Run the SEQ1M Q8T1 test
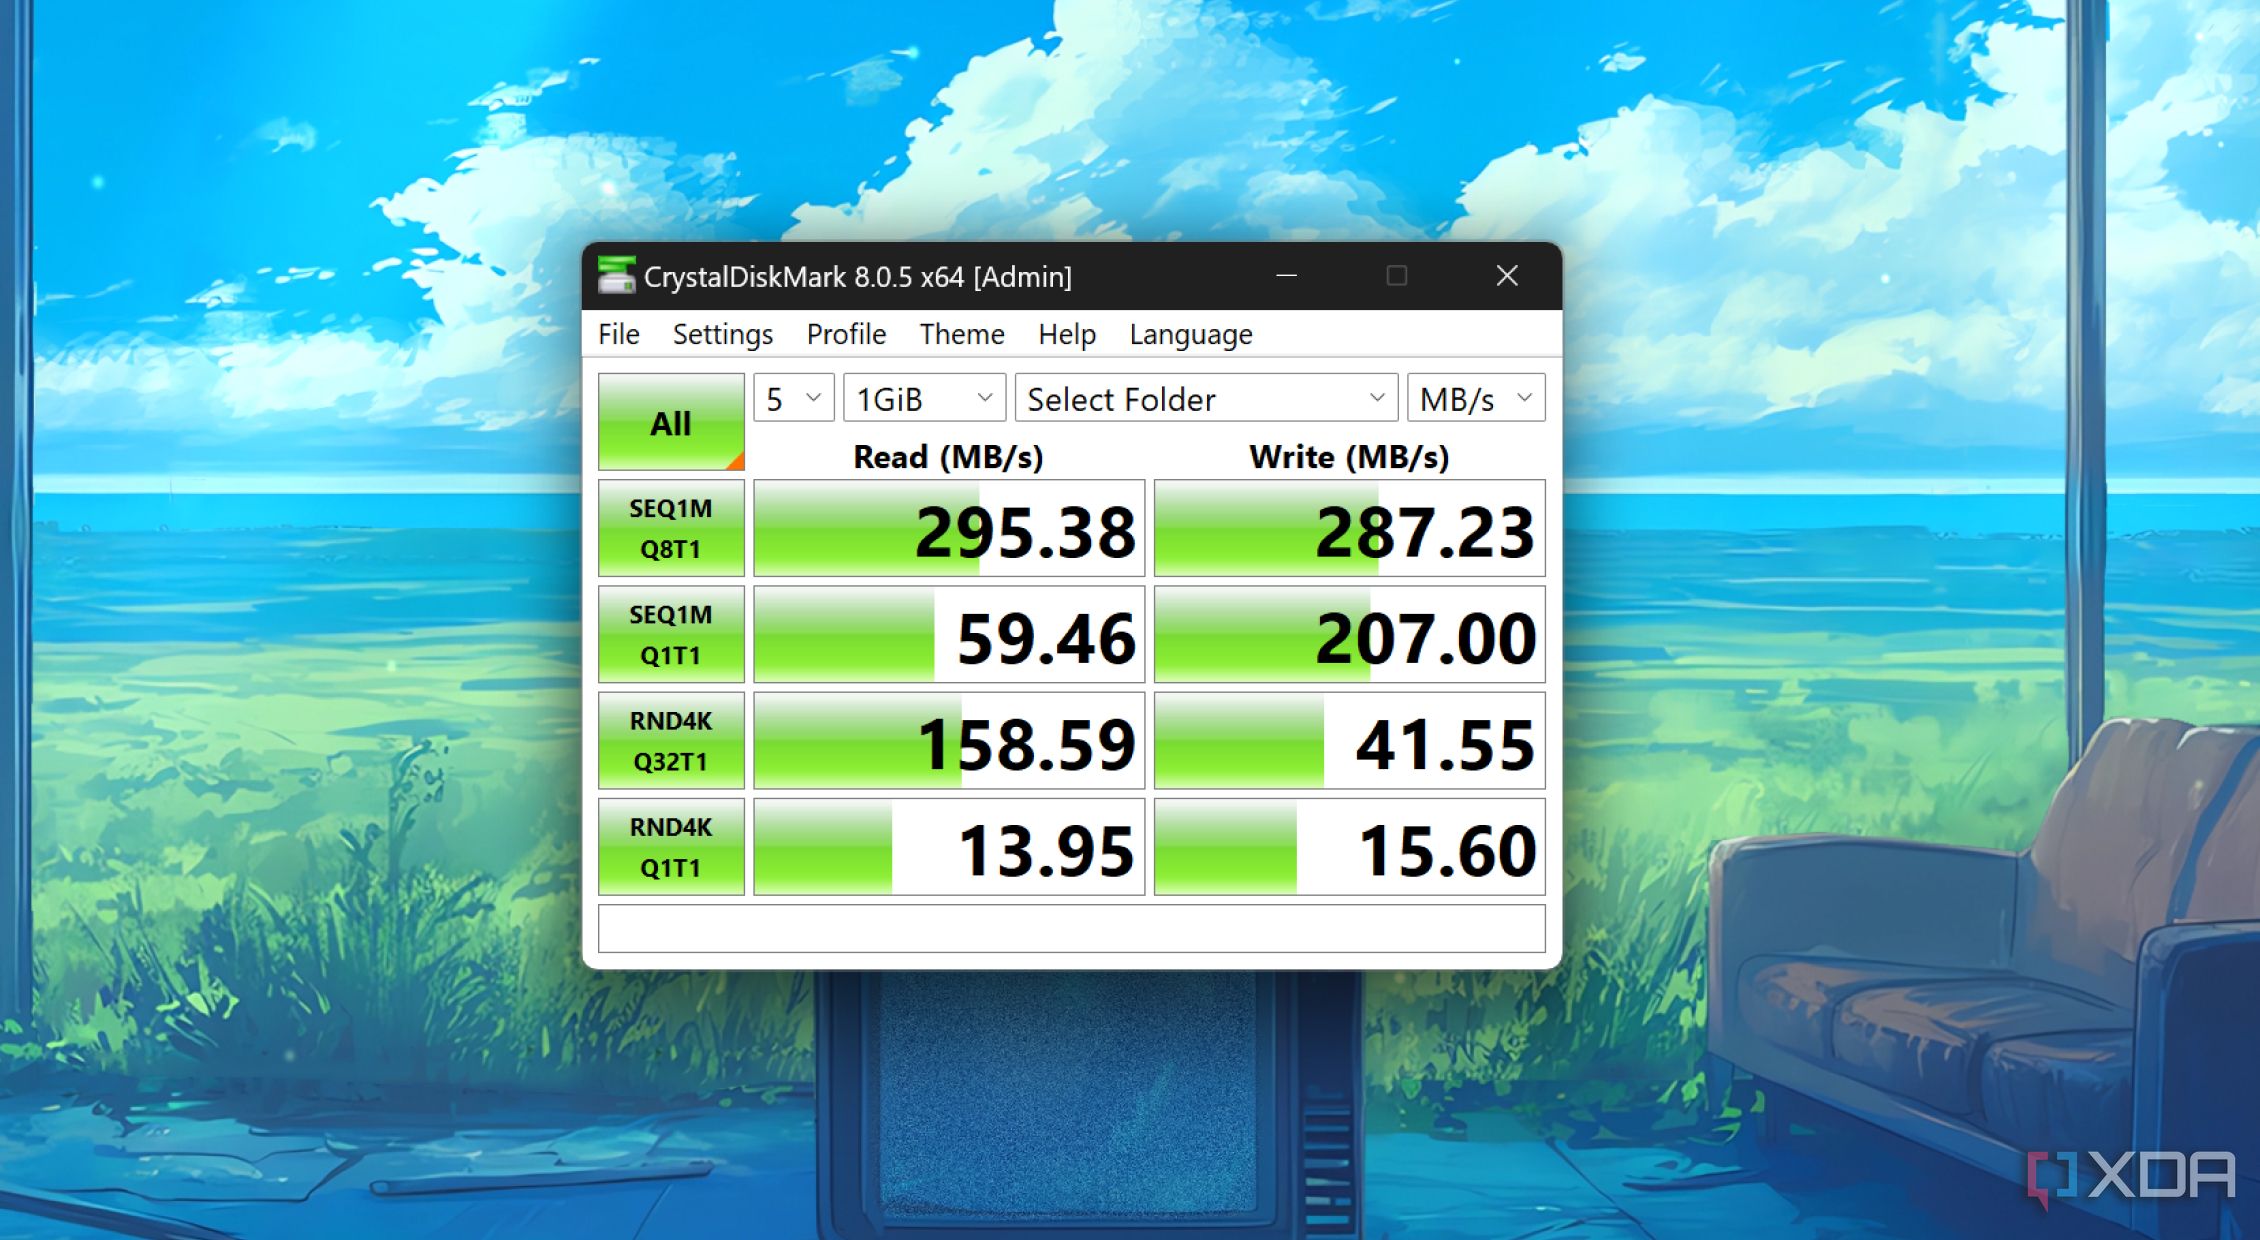The height and width of the screenshot is (1240, 2260). 671,528
